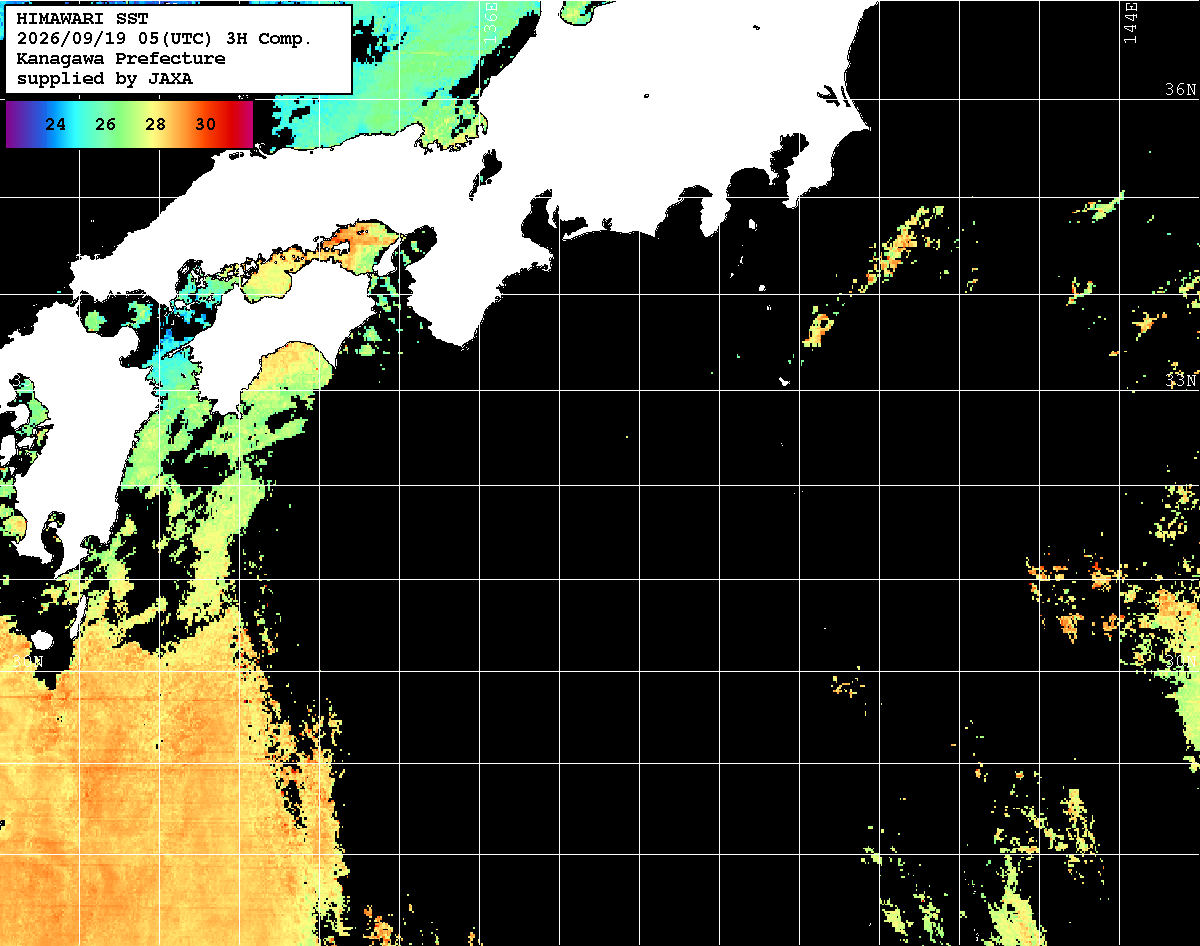Screen dimensions: 1200x946
Task: Click the supplied by JAXA credit
Action: 105,78
